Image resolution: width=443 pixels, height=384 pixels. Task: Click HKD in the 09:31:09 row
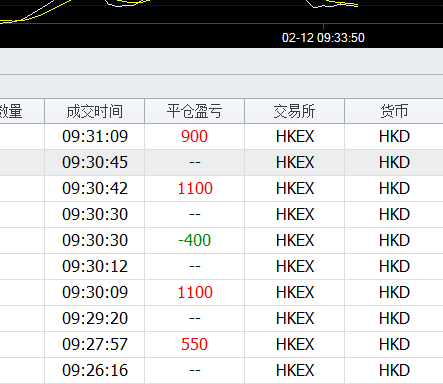[394, 136]
